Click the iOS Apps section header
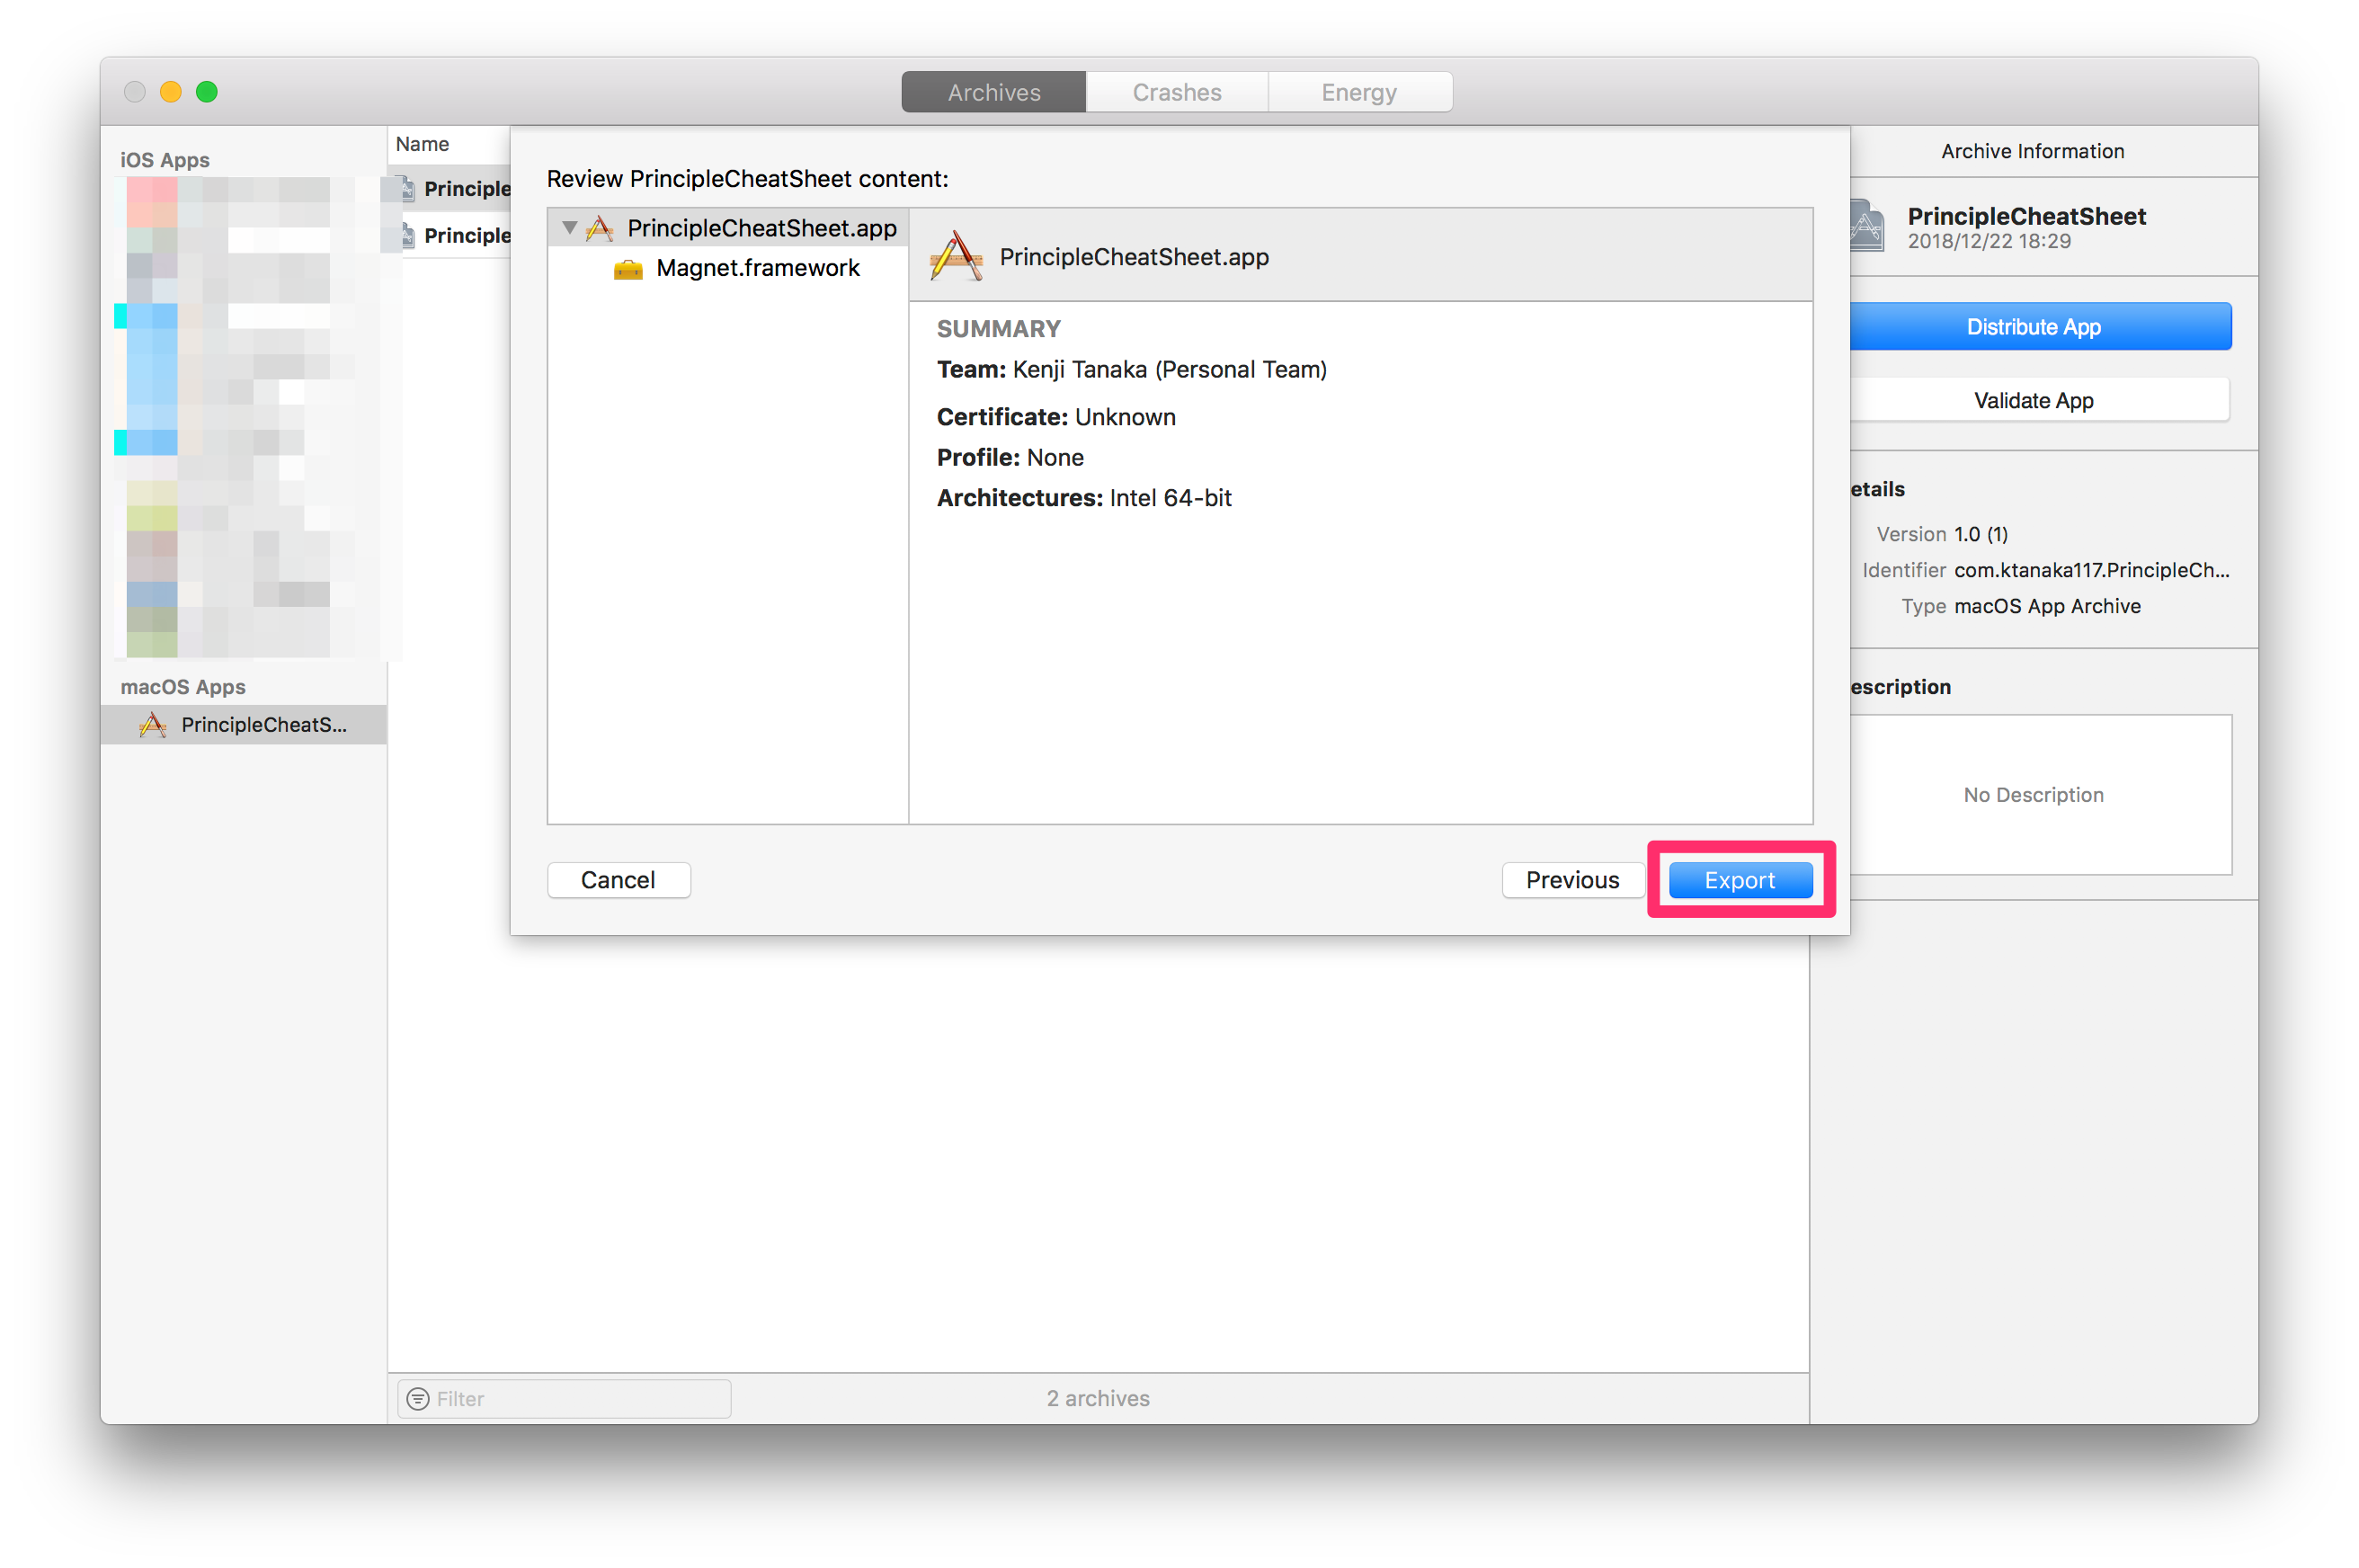Screen dimensions: 2359x1568 pyautogui.click(x=165, y=160)
